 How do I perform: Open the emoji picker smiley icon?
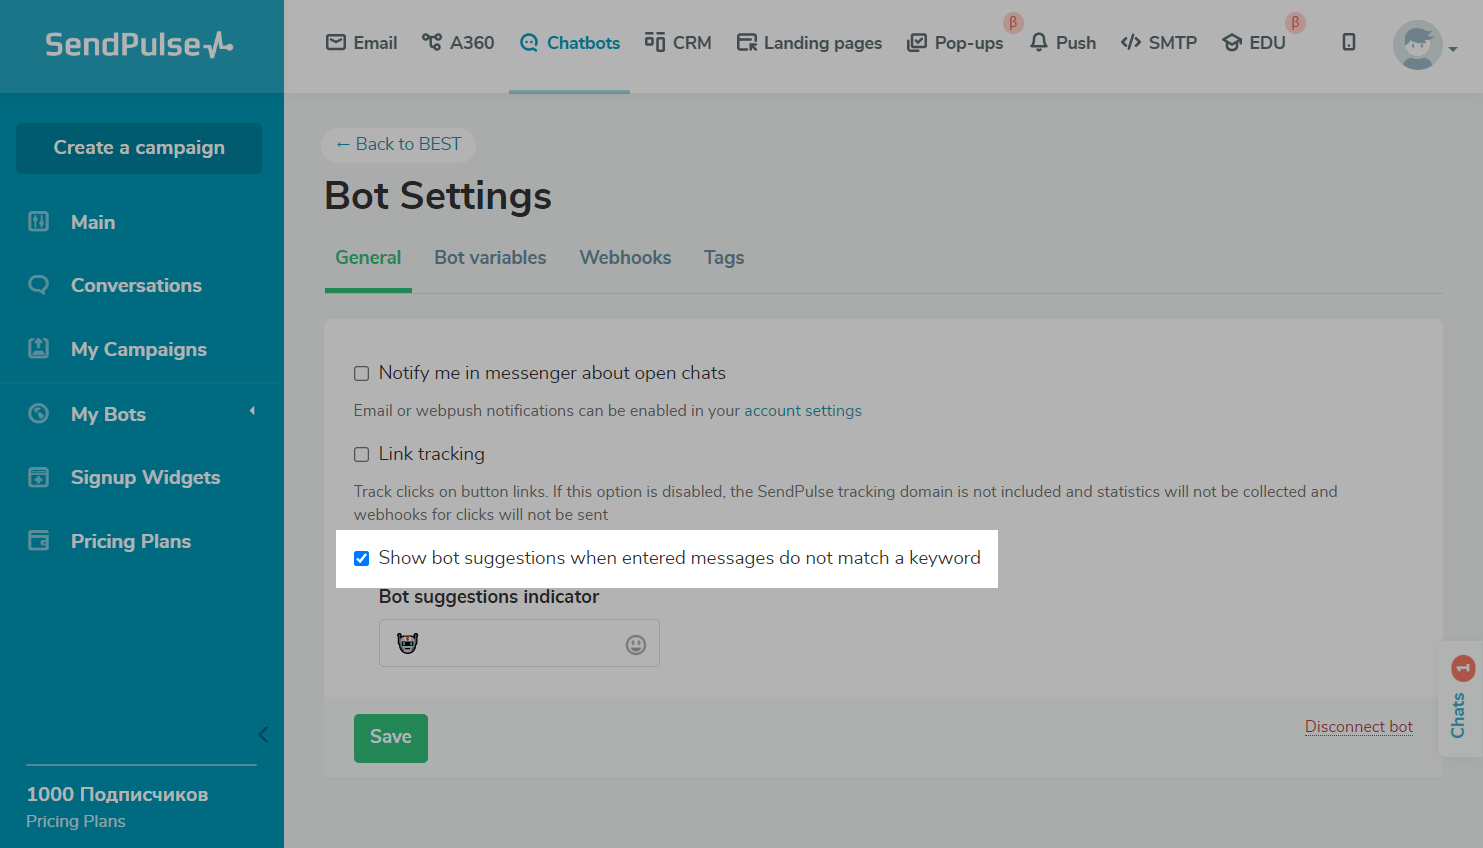click(636, 645)
